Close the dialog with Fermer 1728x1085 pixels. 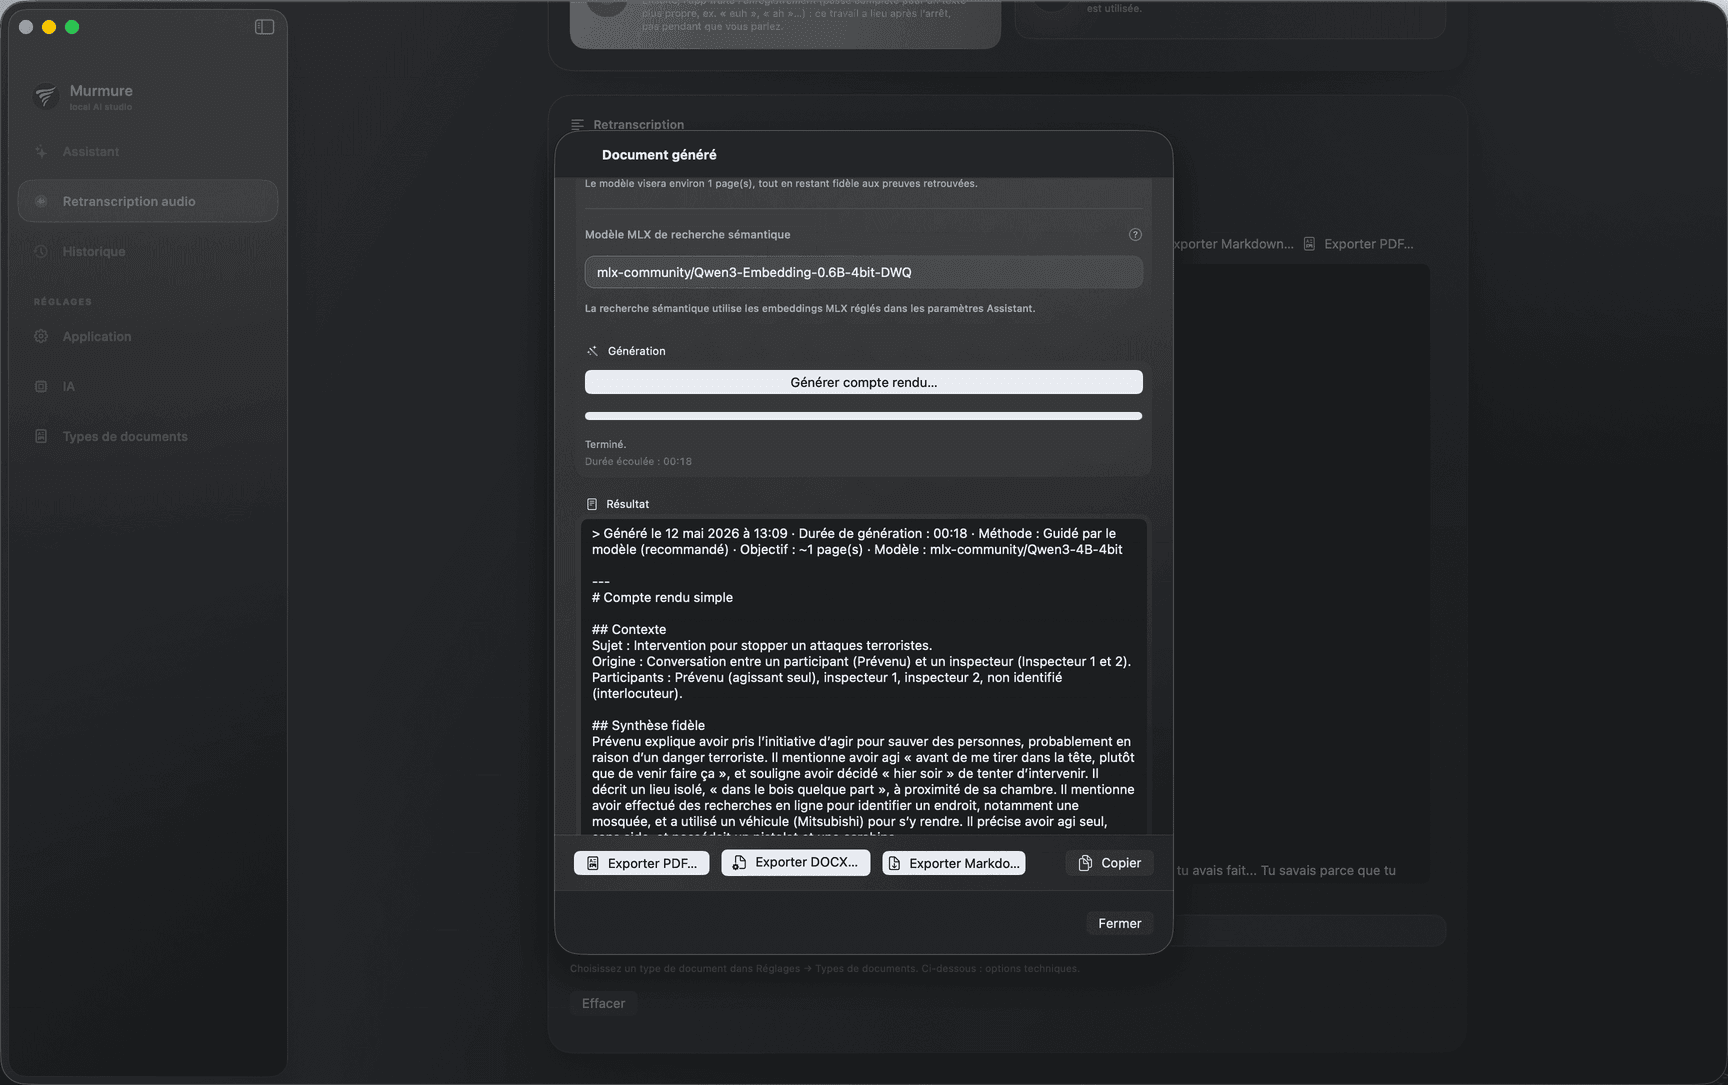[x=1119, y=923]
